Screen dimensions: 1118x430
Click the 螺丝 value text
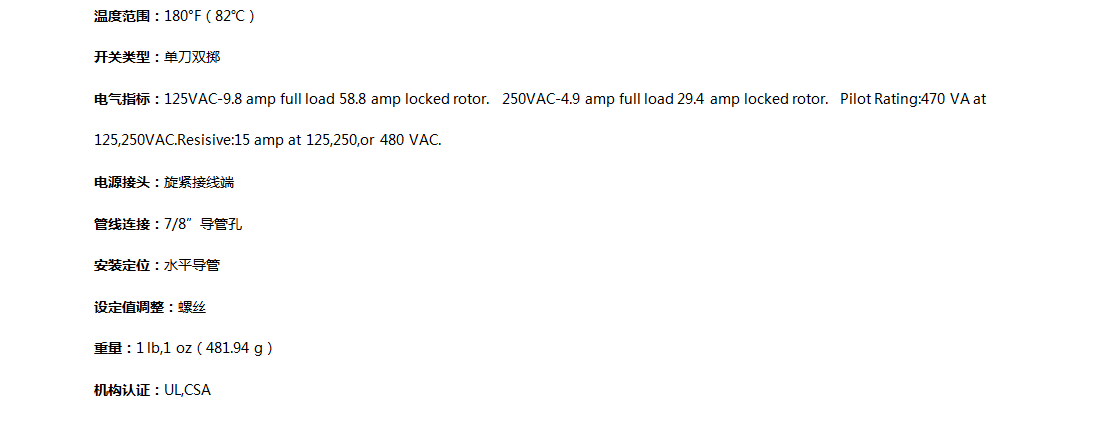pos(192,307)
